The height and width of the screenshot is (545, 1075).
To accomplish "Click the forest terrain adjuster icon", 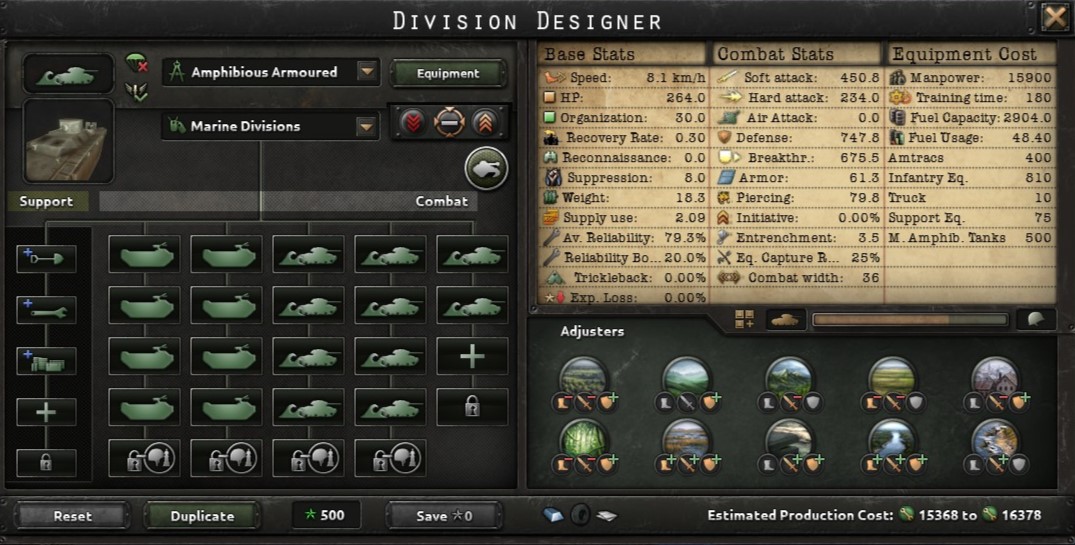I will [x=583, y=439].
